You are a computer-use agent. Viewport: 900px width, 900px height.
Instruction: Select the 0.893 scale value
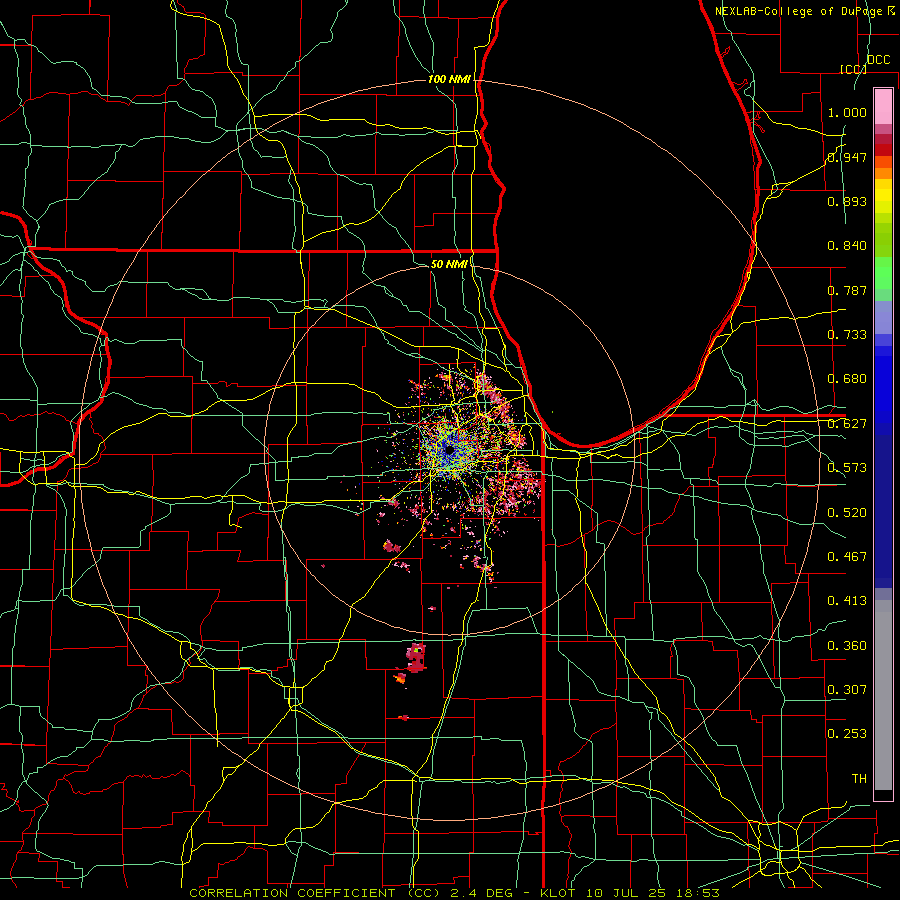coord(847,201)
